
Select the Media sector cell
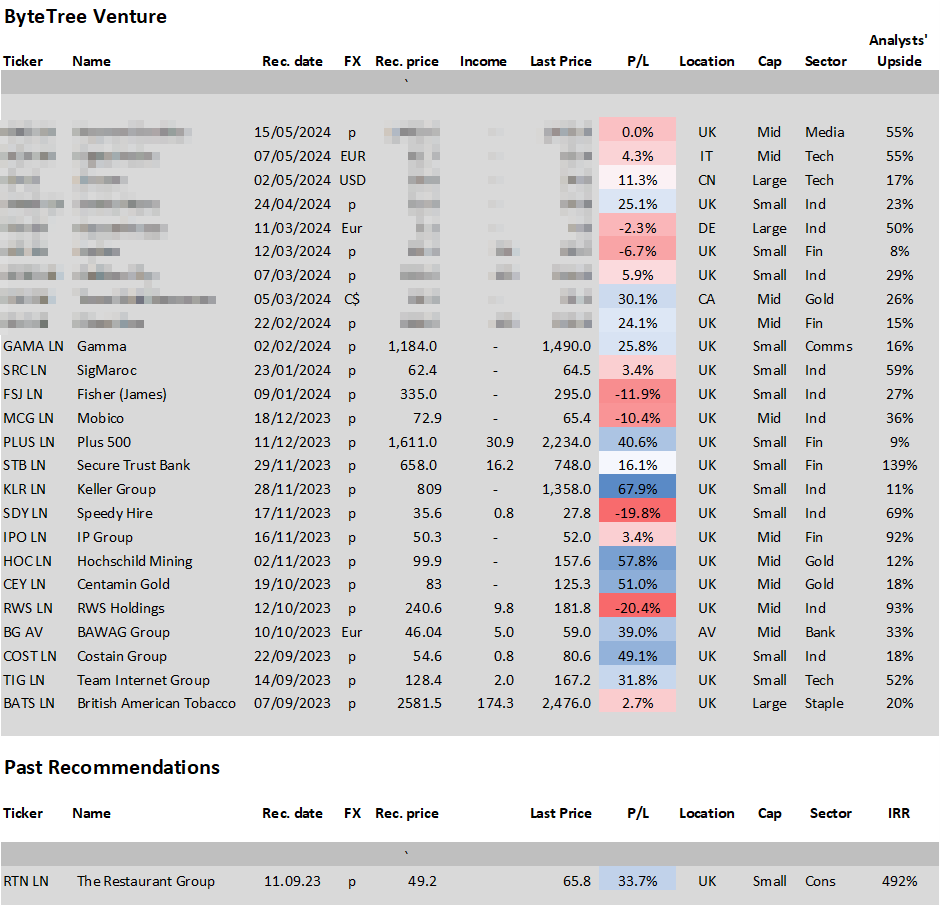click(x=824, y=132)
